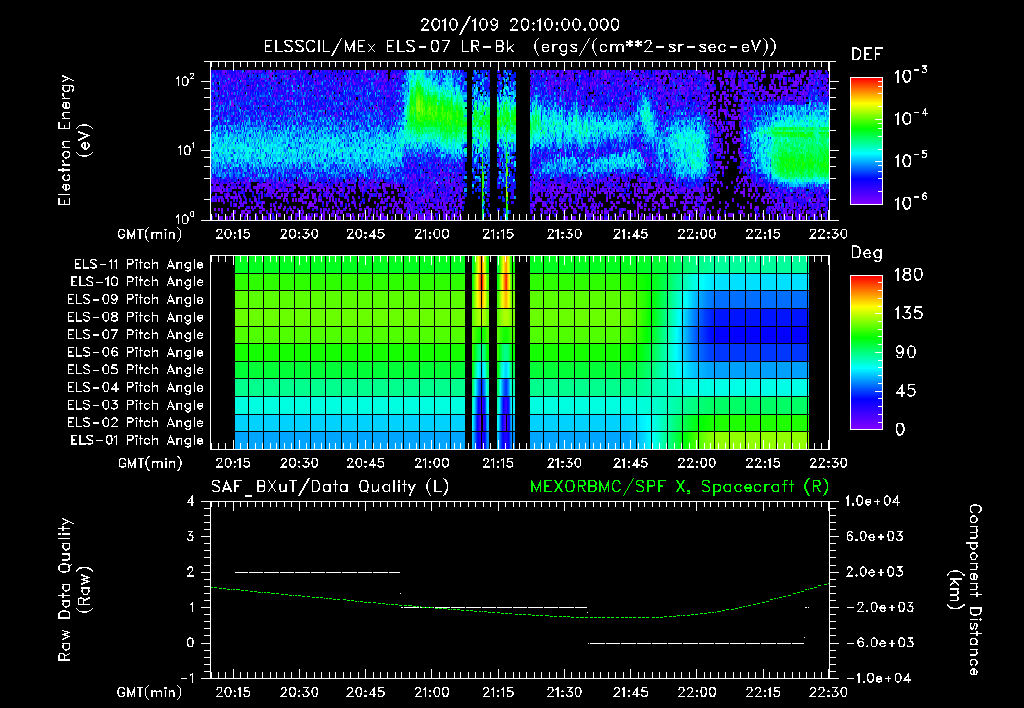This screenshot has height=708, width=1024.
Task: Click the 21:15 tick under pitch angle panel
Action: [498, 463]
